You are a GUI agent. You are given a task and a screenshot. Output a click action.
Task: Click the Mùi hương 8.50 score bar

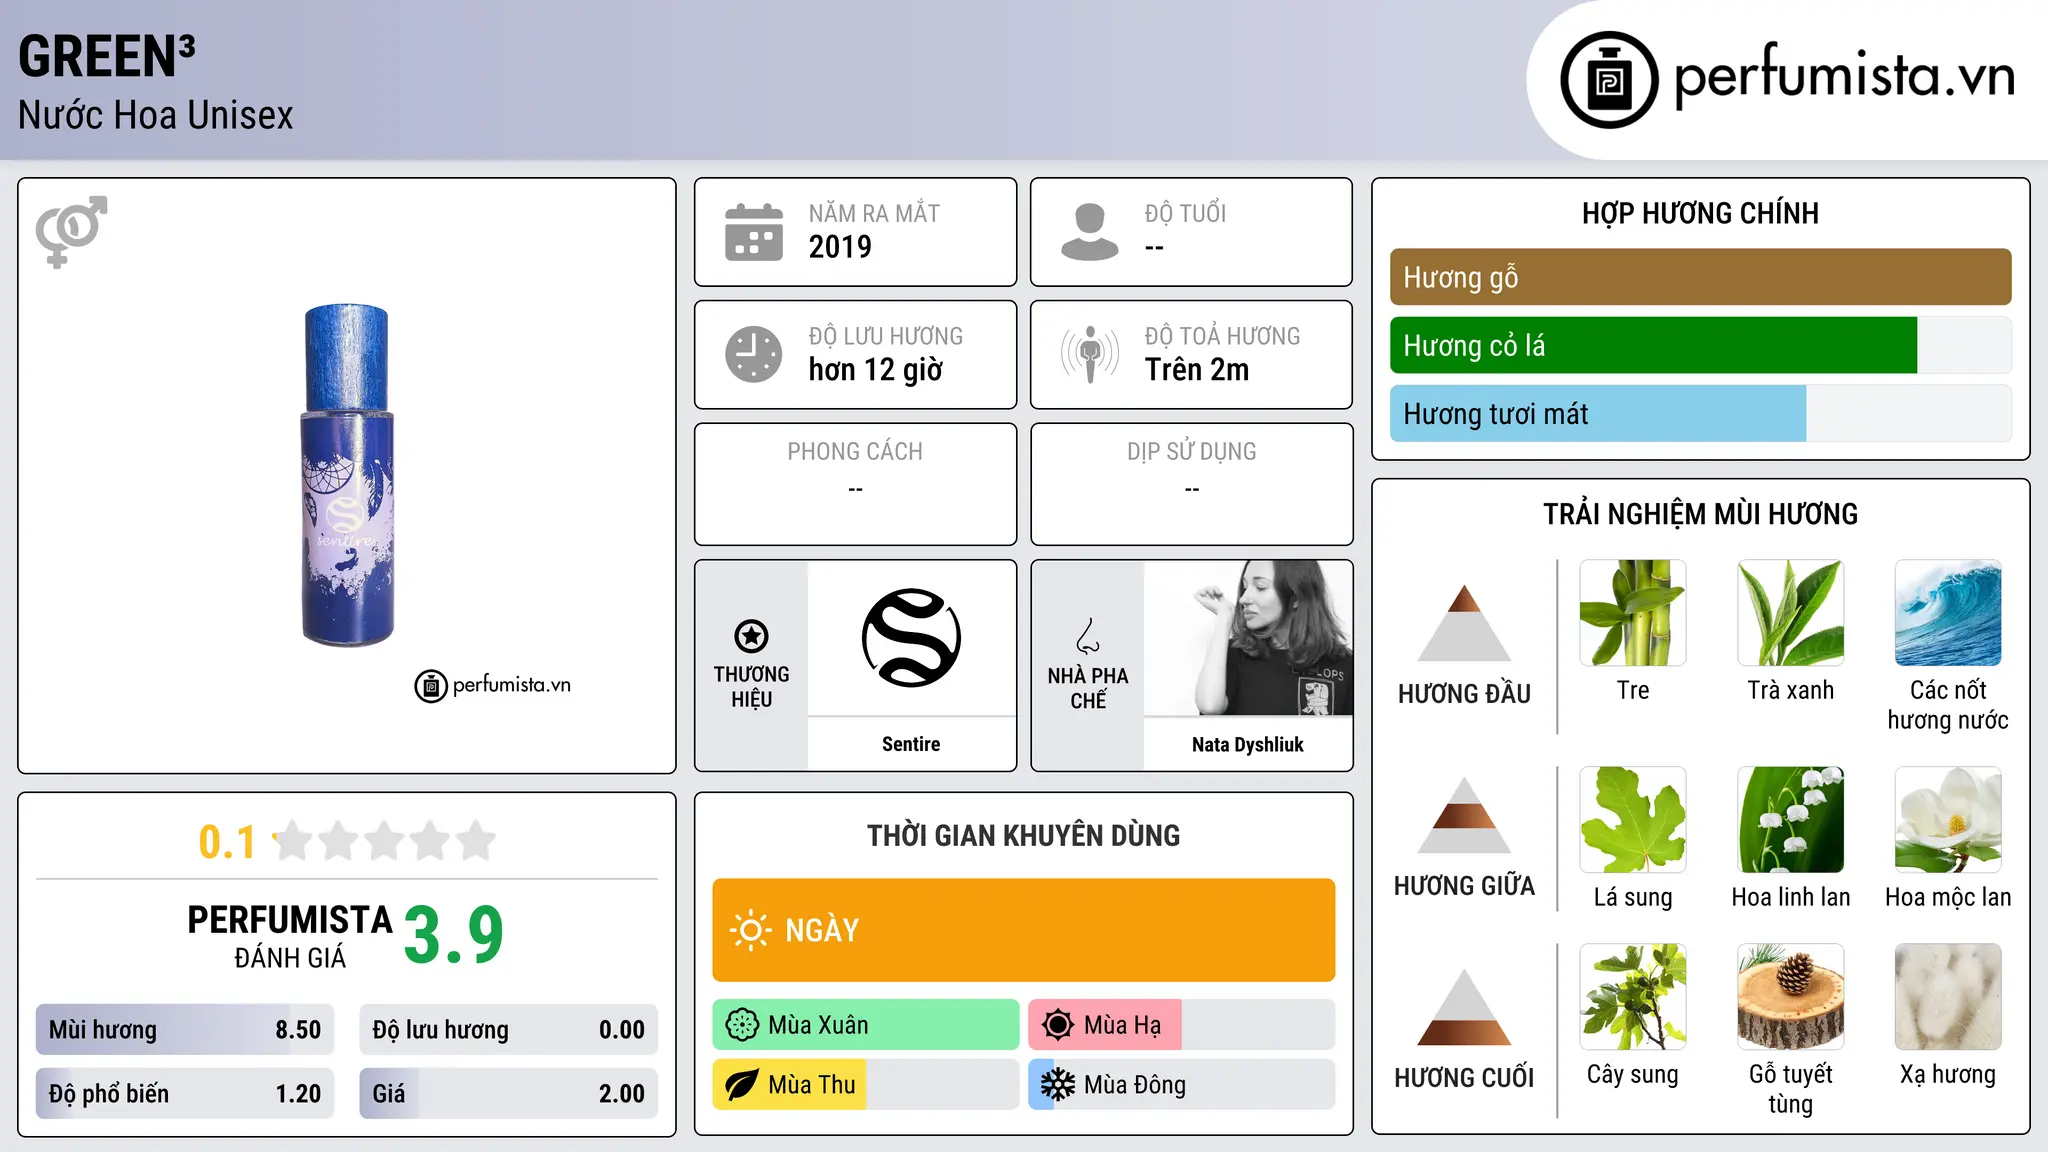pyautogui.click(x=185, y=1030)
